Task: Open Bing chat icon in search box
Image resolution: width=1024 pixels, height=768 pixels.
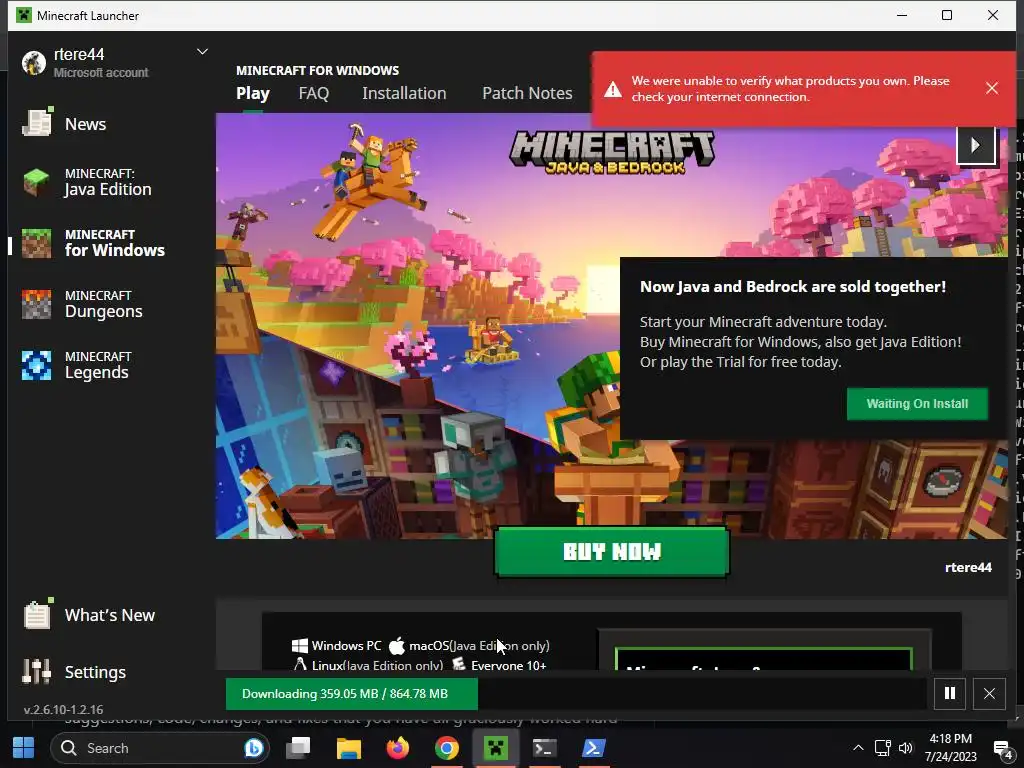Action: click(x=253, y=748)
